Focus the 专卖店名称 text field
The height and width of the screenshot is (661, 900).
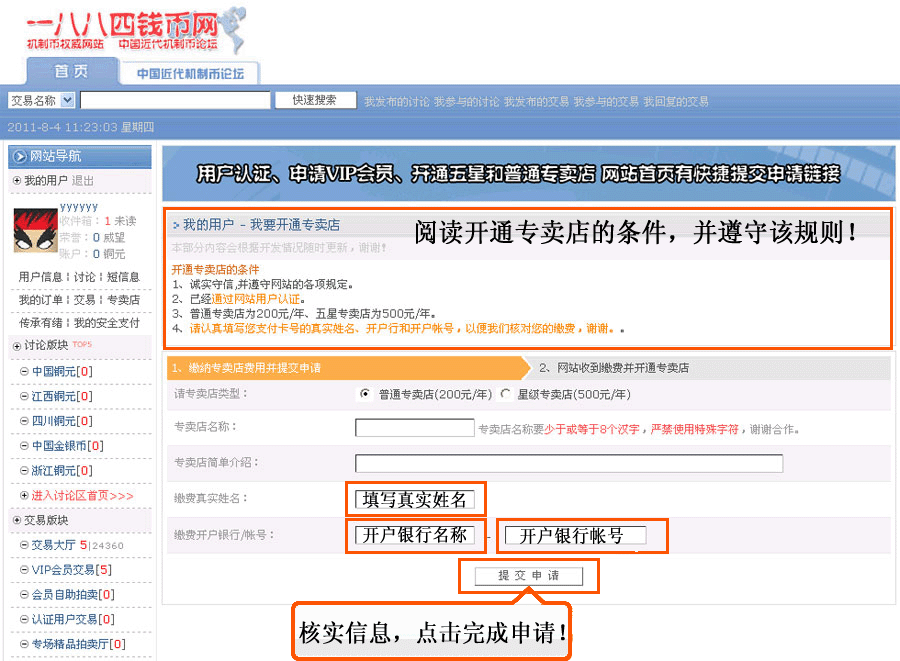click(x=414, y=428)
